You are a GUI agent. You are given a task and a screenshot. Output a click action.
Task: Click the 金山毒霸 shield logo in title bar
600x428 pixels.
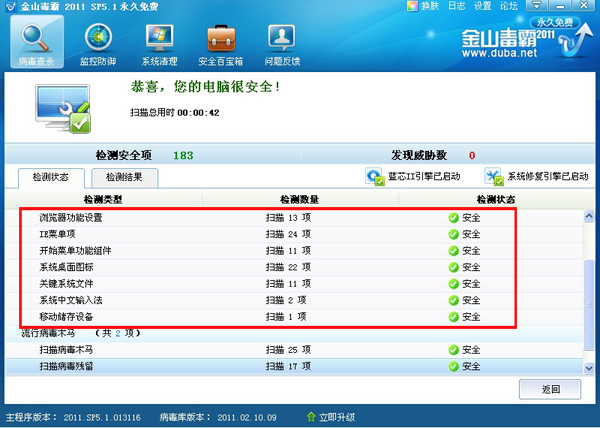point(11,7)
